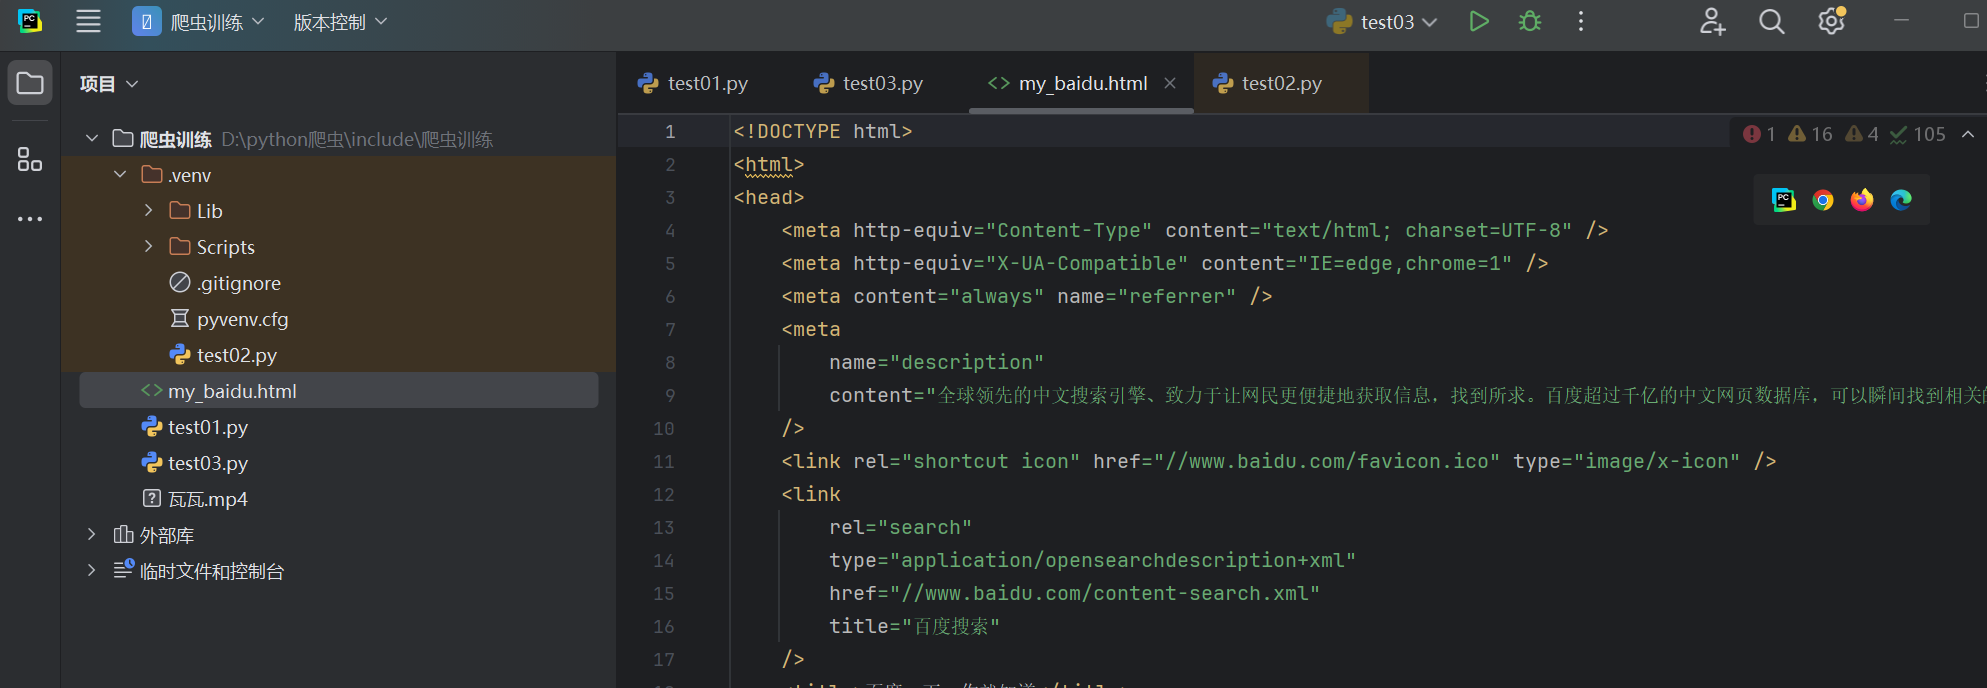Open the 项目 view options dropdown
This screenshot has width=1987, height=688.
[x=109, y=84]
